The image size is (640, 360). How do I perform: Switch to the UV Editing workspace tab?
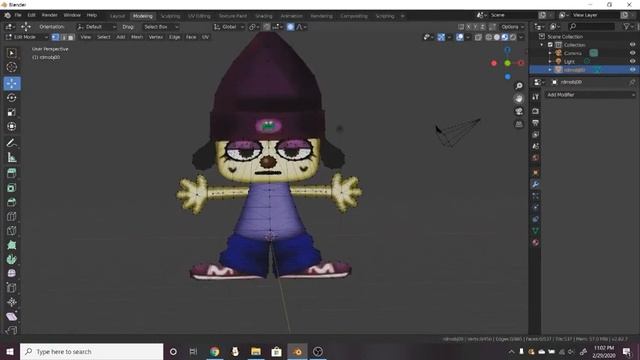point(199,16)
